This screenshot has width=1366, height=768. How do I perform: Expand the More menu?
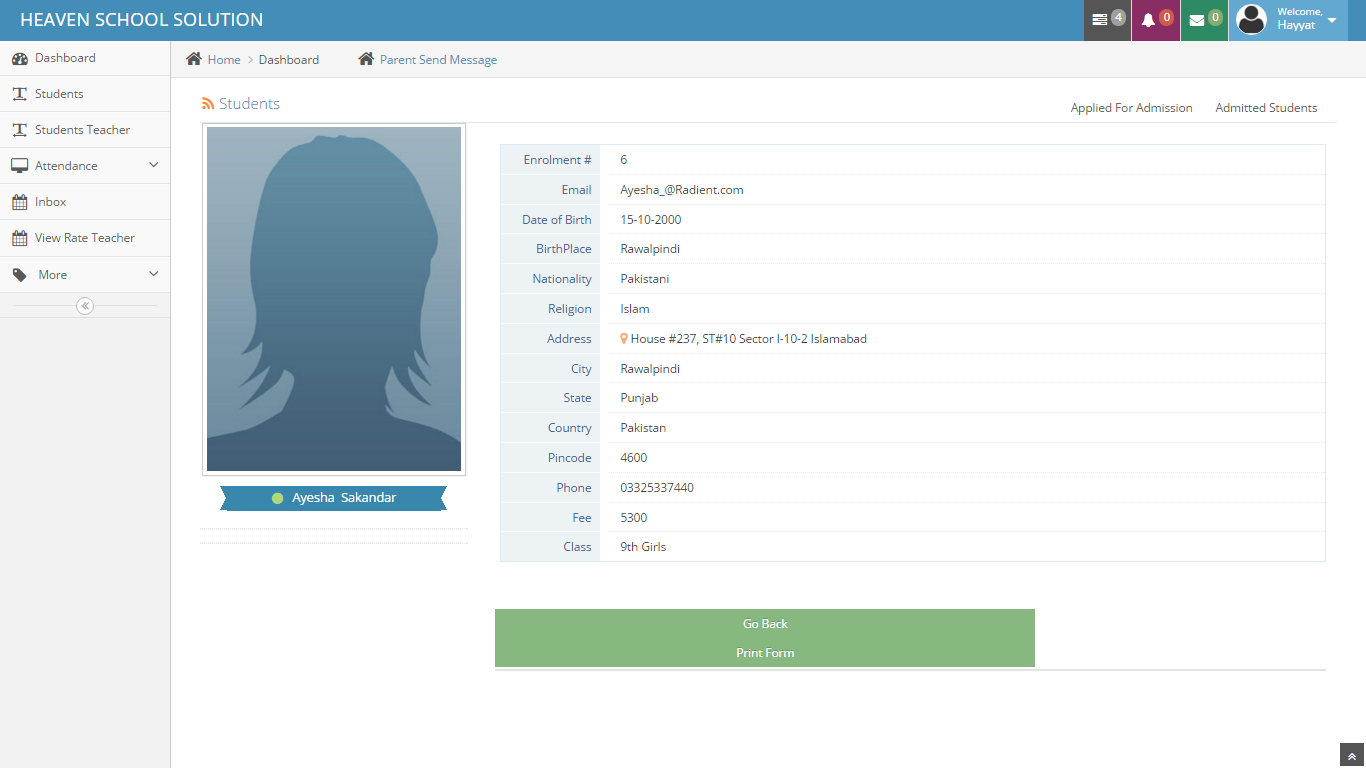pyautogui.click(x=51, y=273)
